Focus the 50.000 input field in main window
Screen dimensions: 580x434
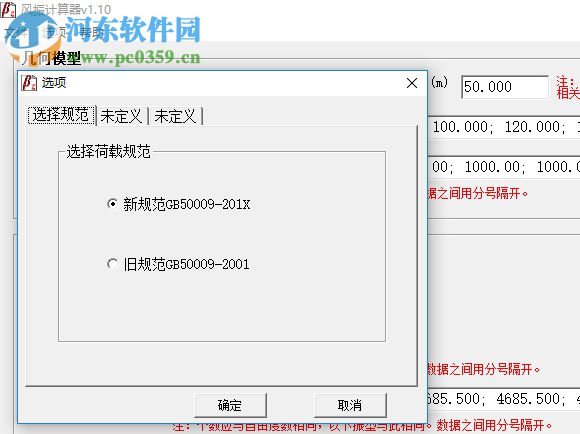click(x=505, y=87)
